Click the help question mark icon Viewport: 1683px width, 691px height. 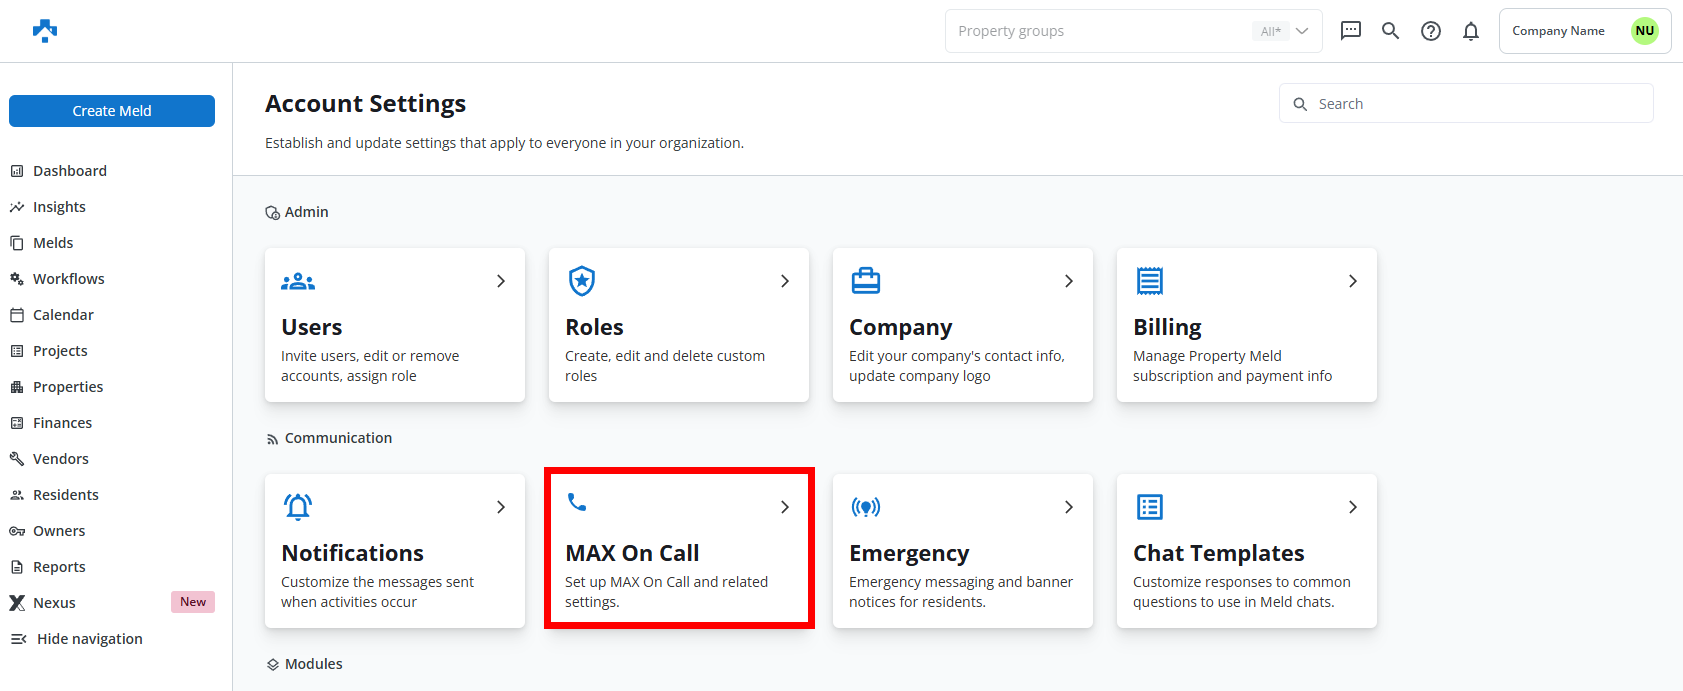click(x=1431, y=31)
